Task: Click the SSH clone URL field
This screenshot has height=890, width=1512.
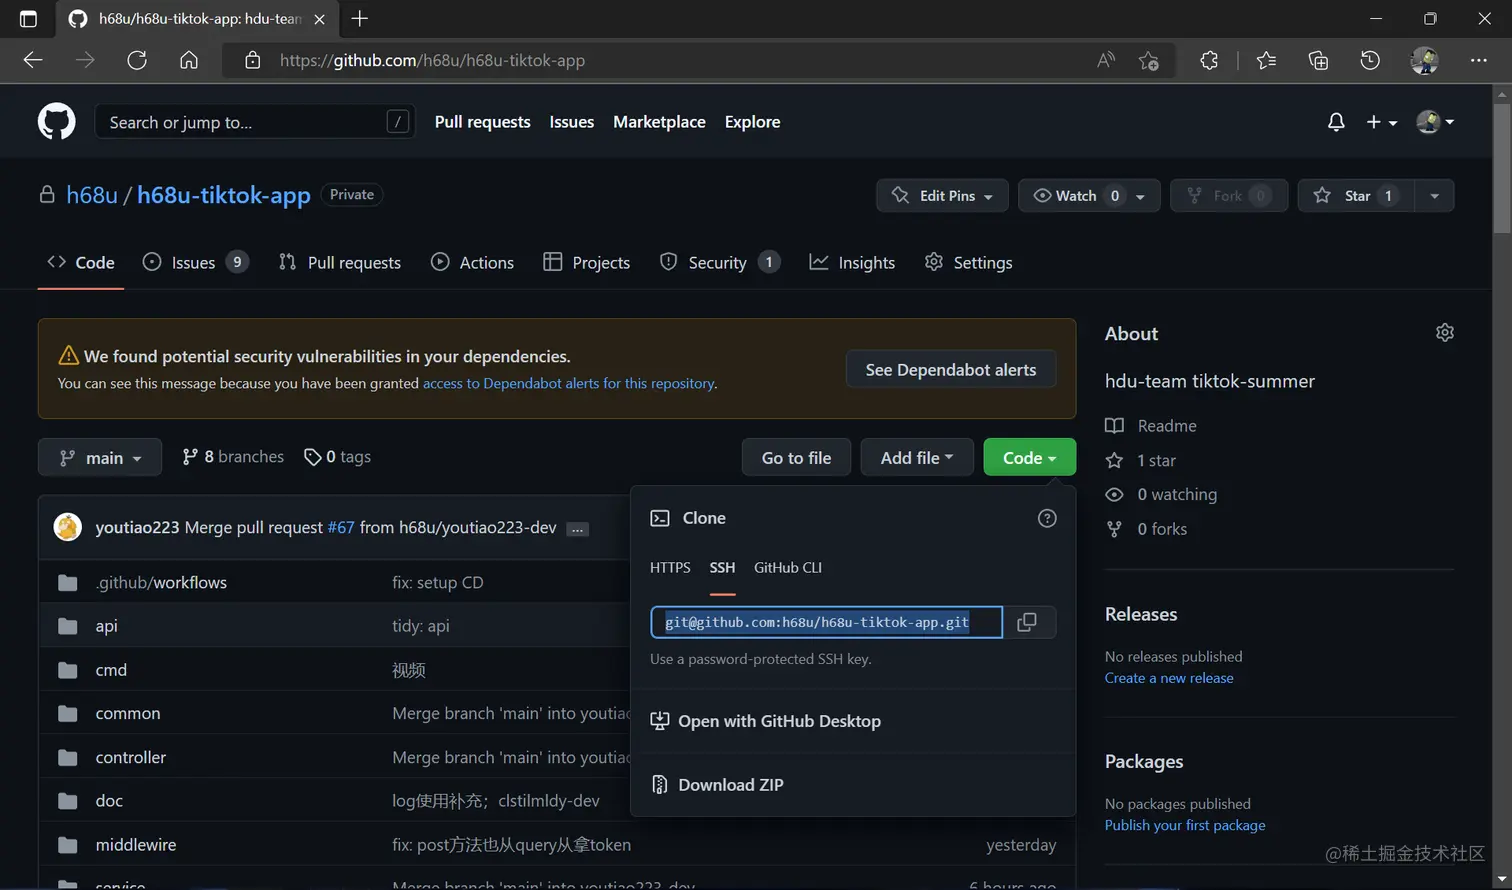Action: [x=826, y=622]
